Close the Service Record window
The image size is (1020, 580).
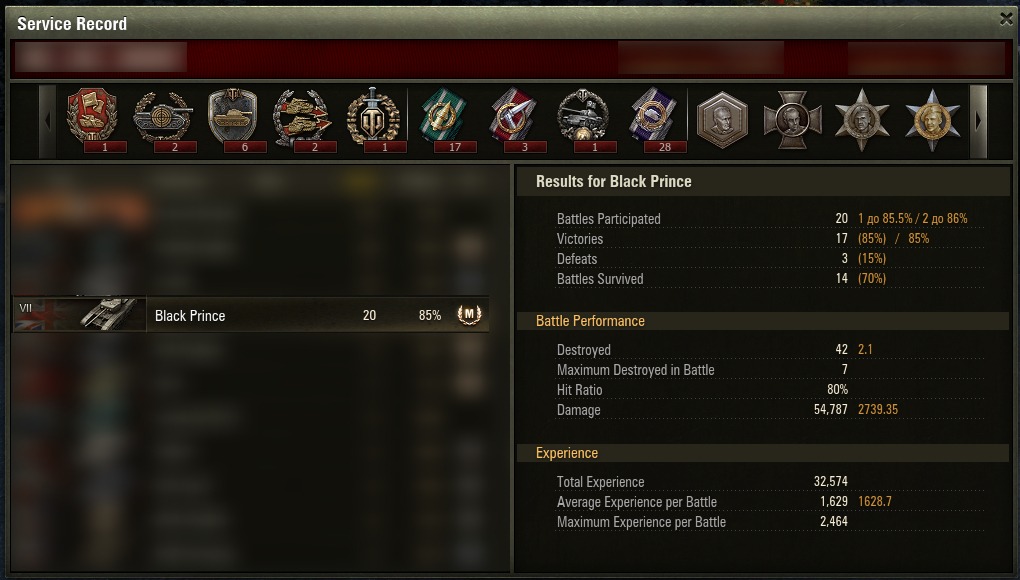[1006, 19]
